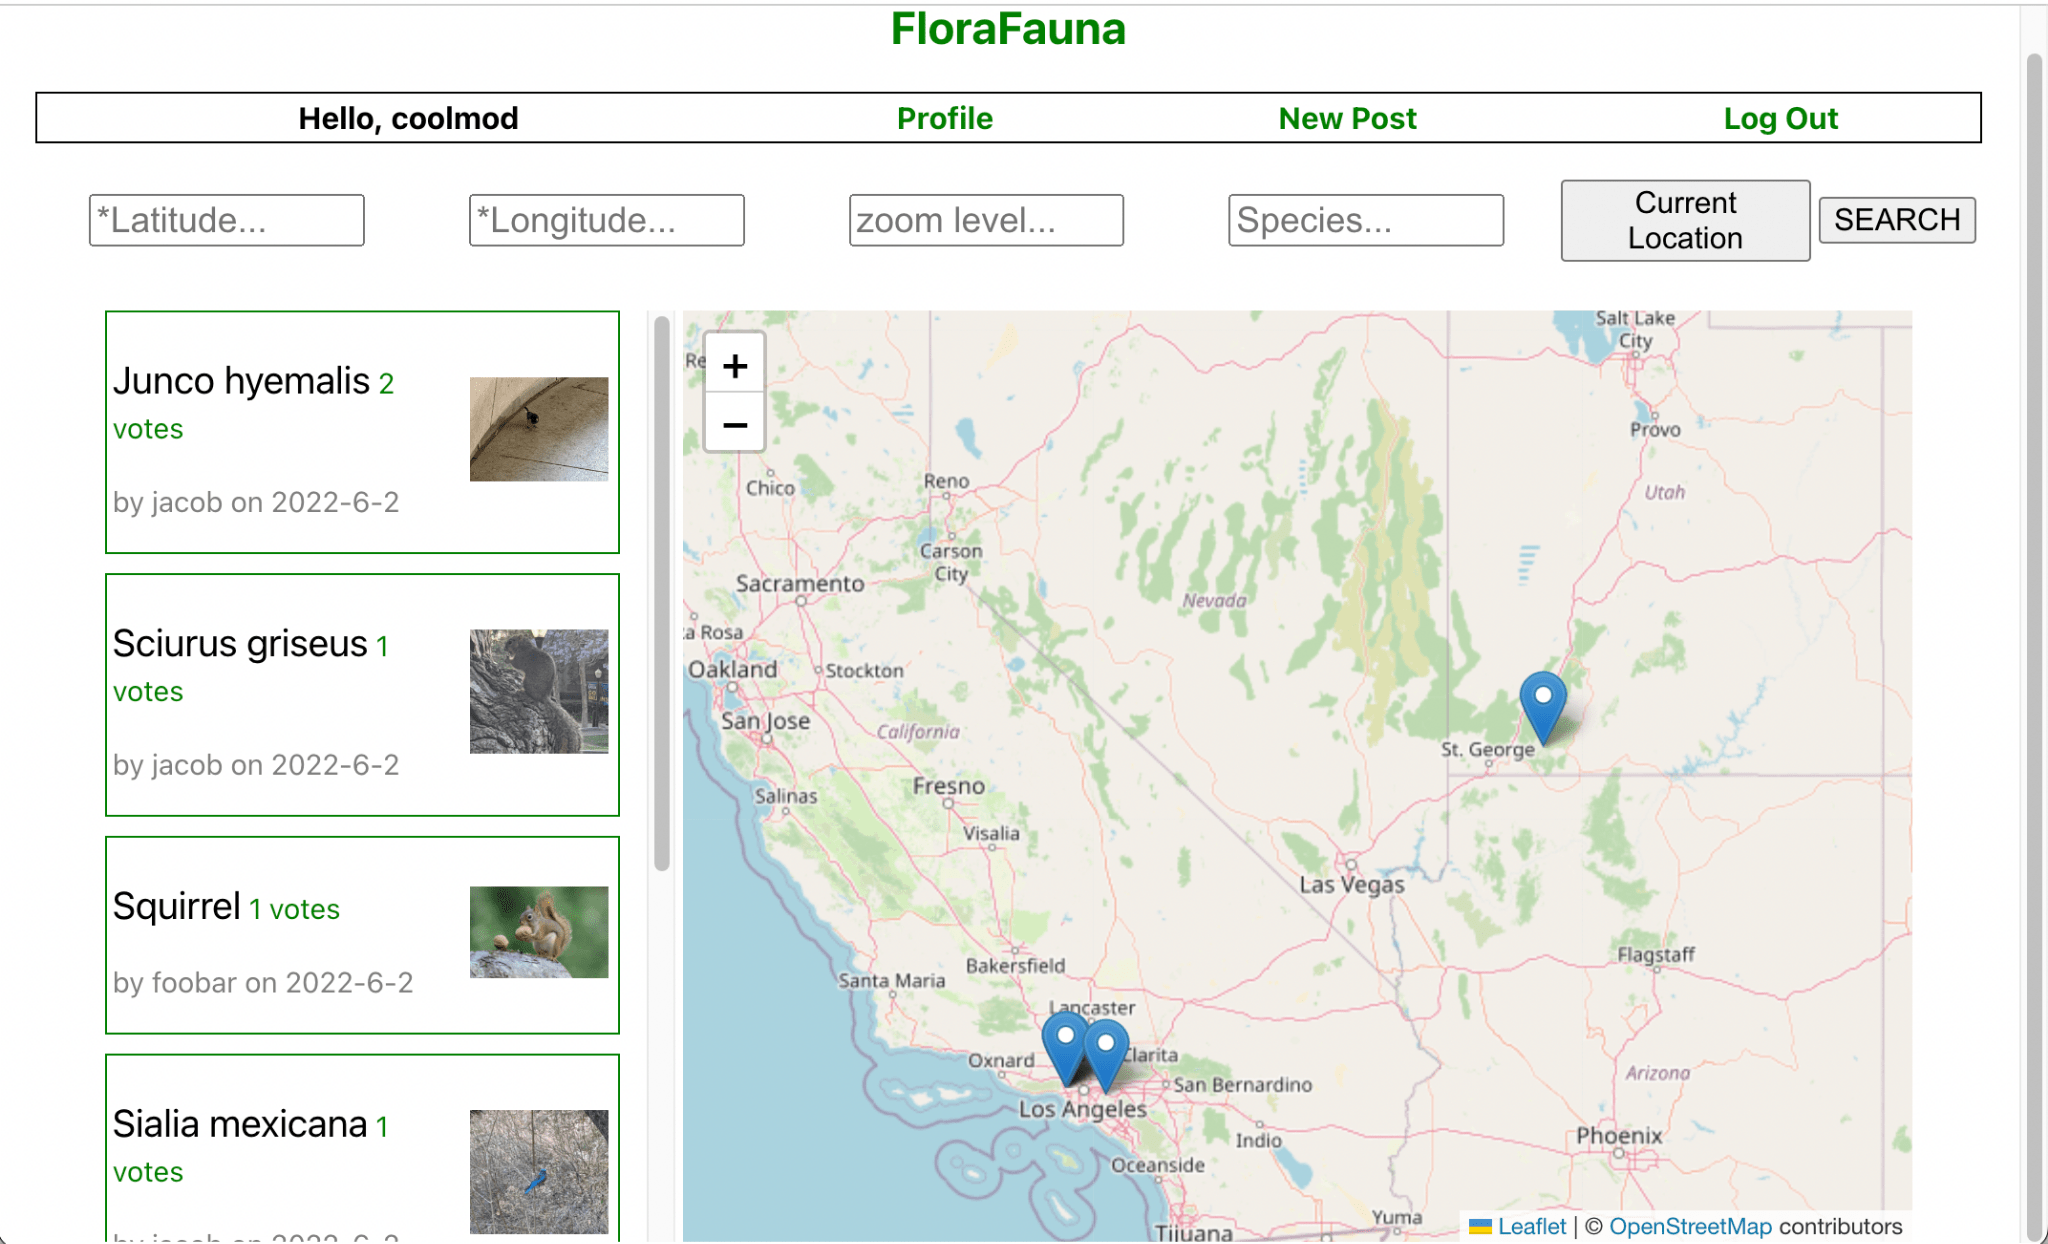Open the OpenStreetMap contributors link

pos(1692,1226)
